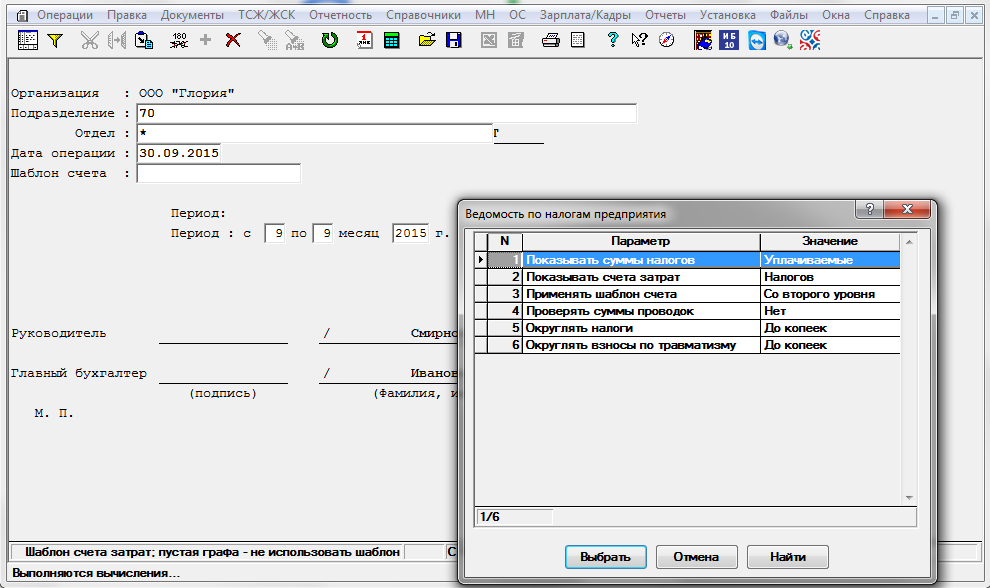Open the Операции menu
This screenshot has height=588, width=990.
tap(65, 15)
